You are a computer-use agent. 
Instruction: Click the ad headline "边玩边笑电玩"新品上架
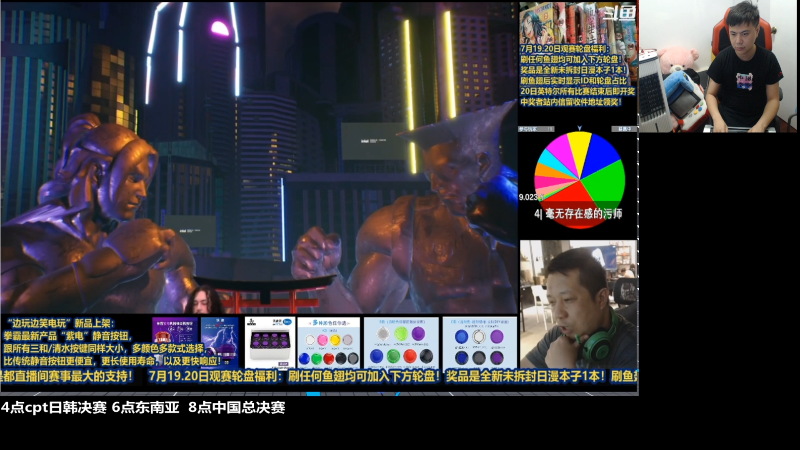tap(61, 323)
